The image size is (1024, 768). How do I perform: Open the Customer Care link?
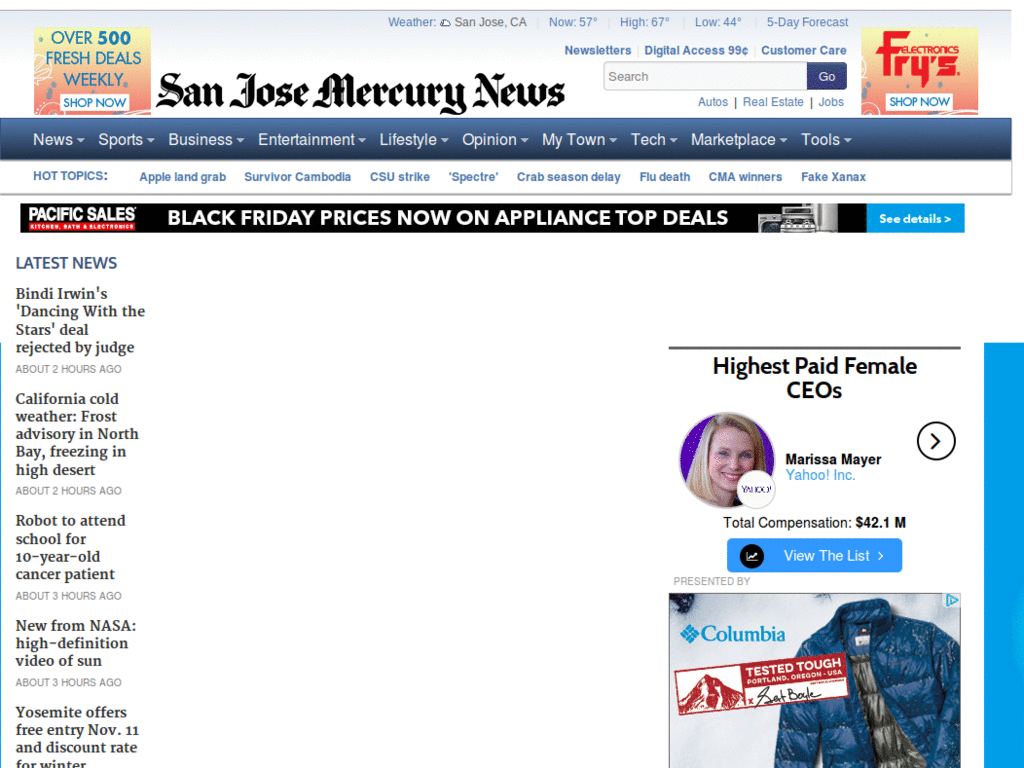point(803,50)
